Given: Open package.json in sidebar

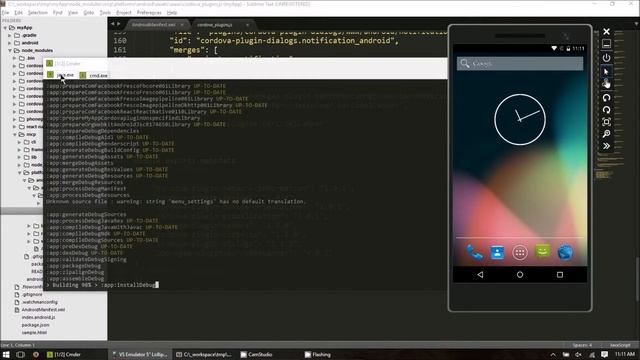Looking at the screenshot, I should (35, 325).
